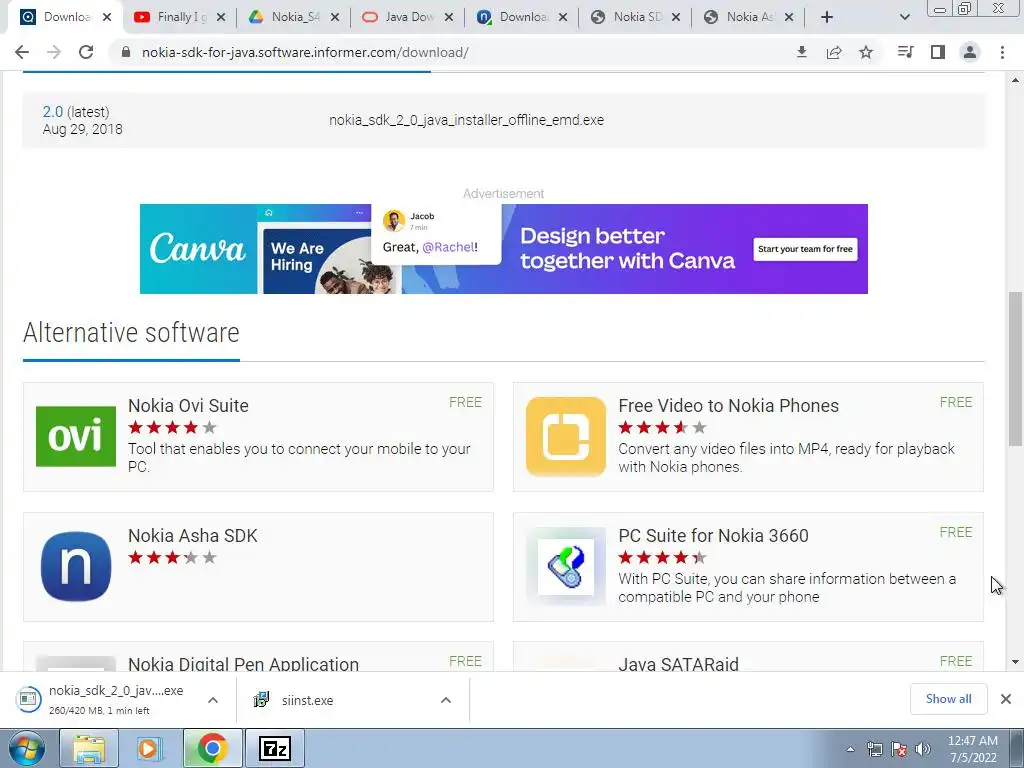
Task: Show hidden tray icons arrow
Action: click(x=850, y=749)
